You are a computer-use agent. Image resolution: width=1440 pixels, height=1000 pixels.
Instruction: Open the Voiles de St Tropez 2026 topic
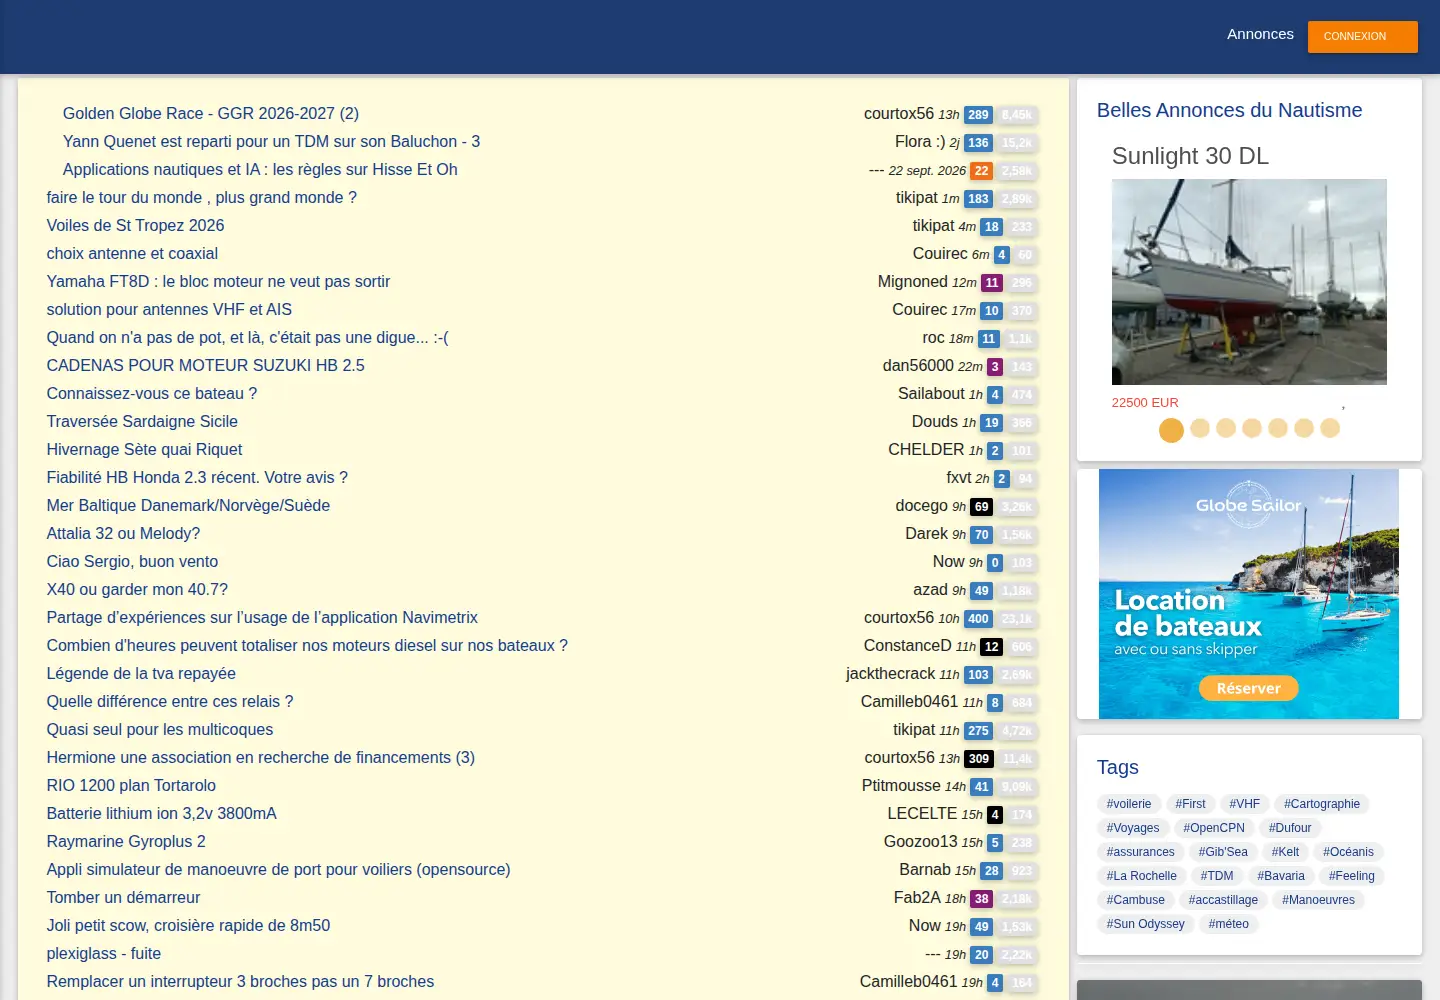point(135,226)
